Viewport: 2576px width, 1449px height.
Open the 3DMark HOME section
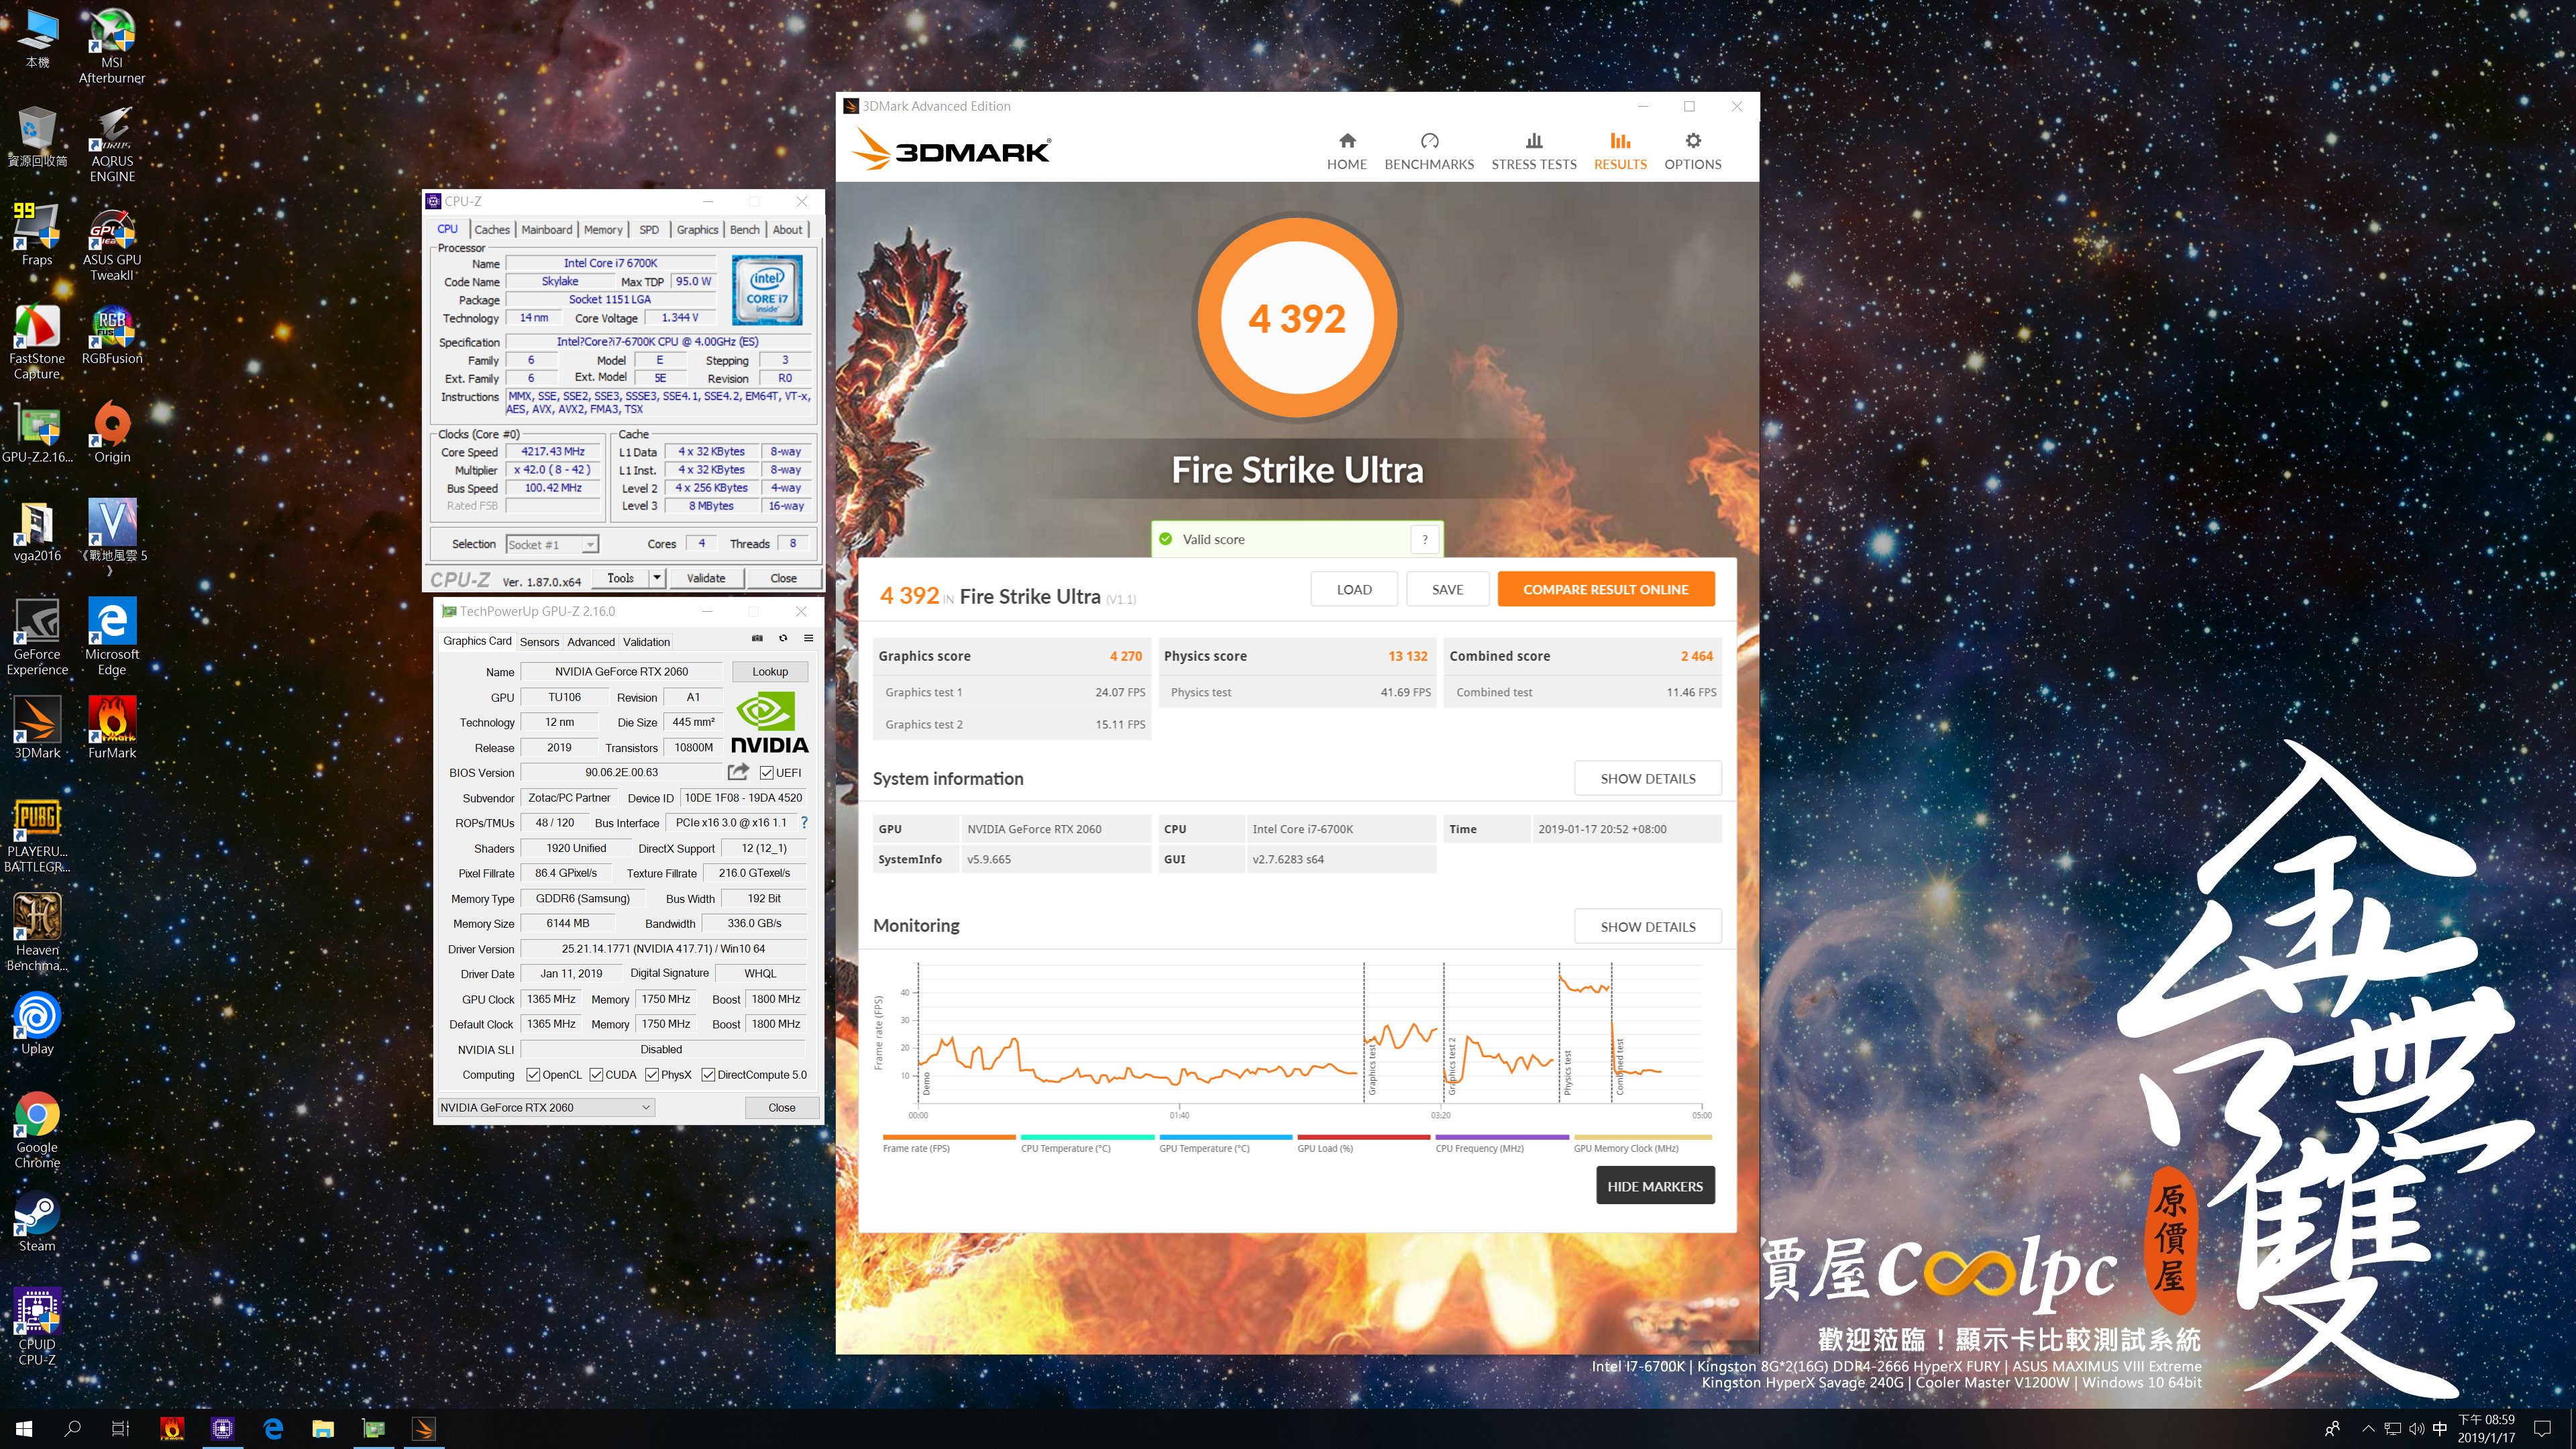coord(1346,151)
